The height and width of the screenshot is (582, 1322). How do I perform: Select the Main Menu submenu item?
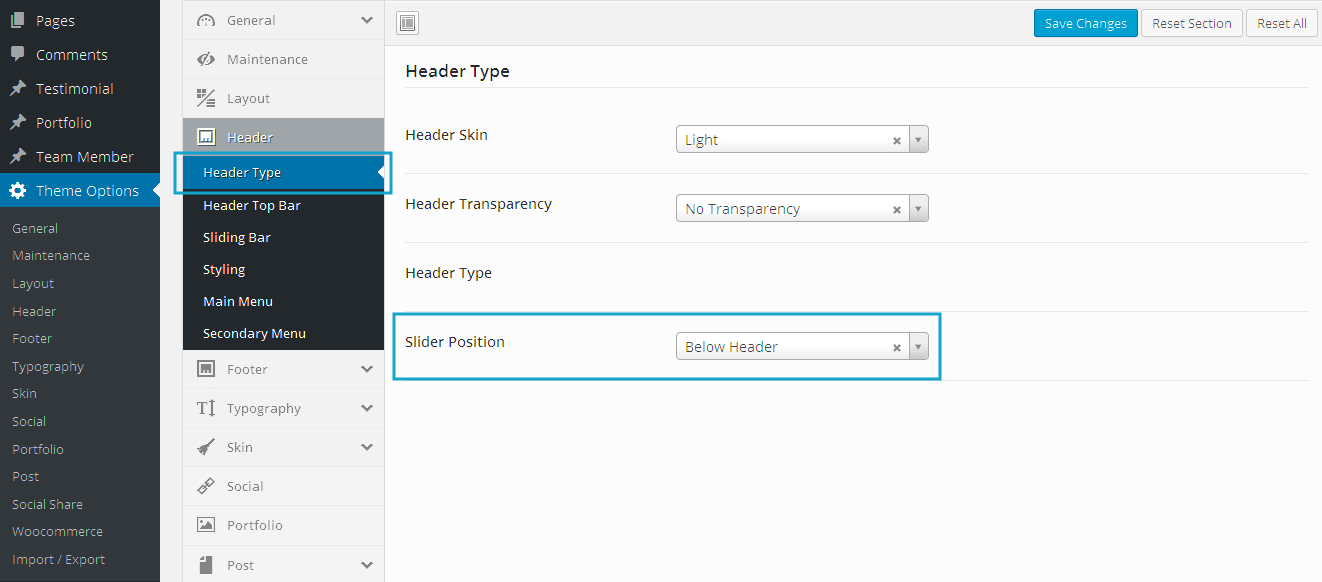[x=238, y=301]
